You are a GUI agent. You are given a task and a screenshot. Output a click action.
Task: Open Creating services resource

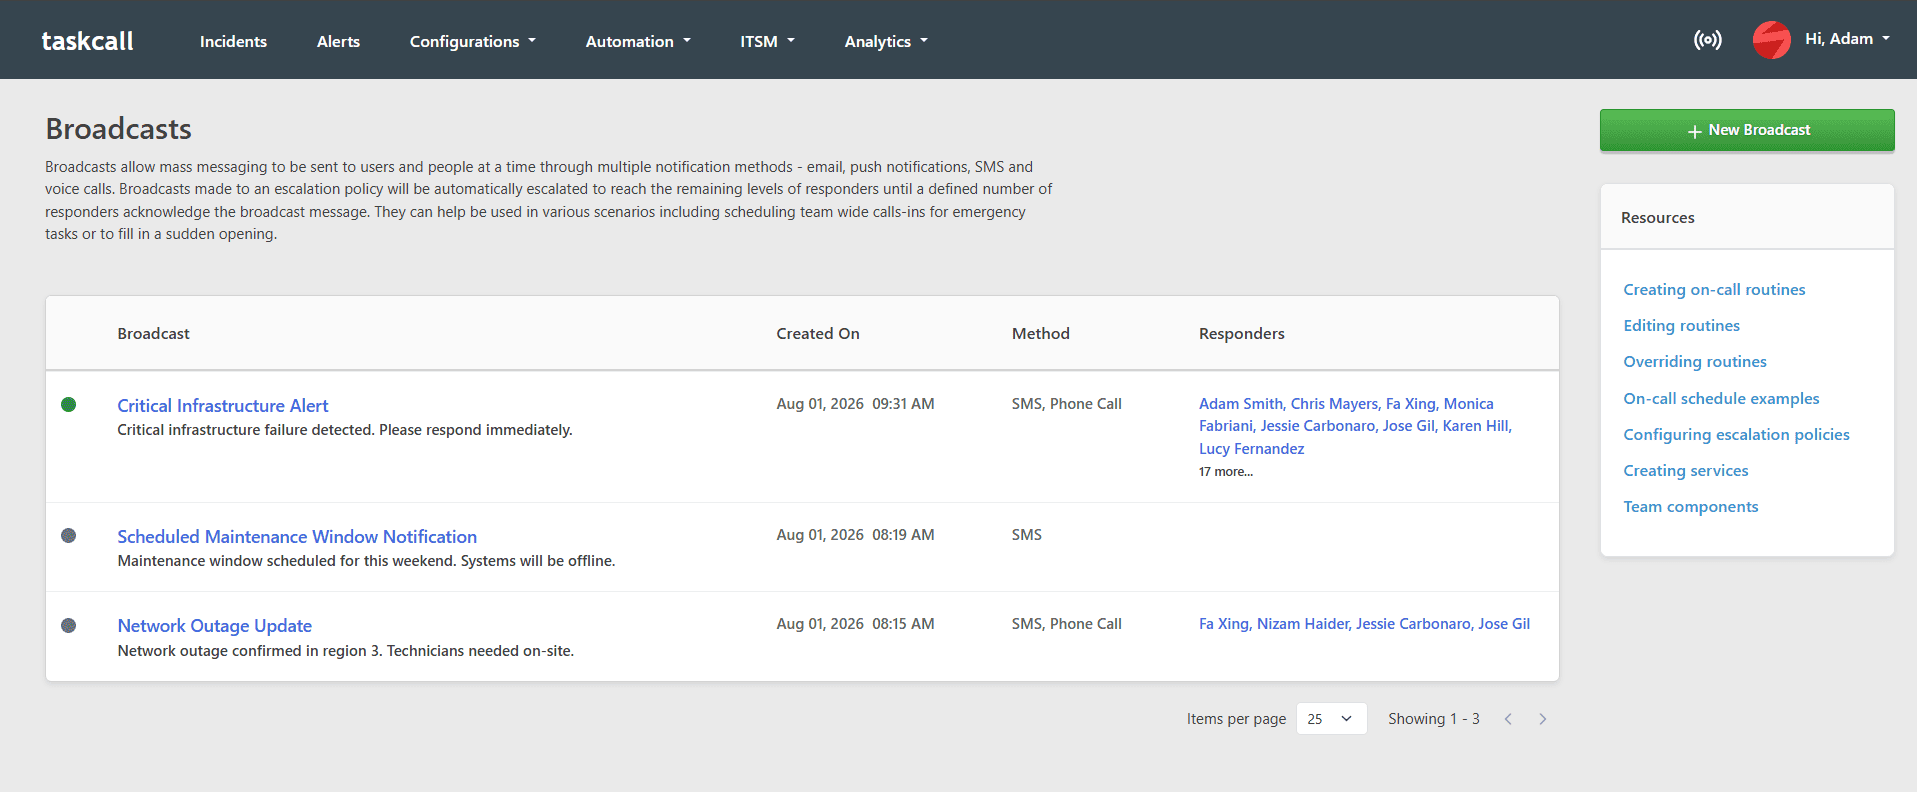[1686, 471]
